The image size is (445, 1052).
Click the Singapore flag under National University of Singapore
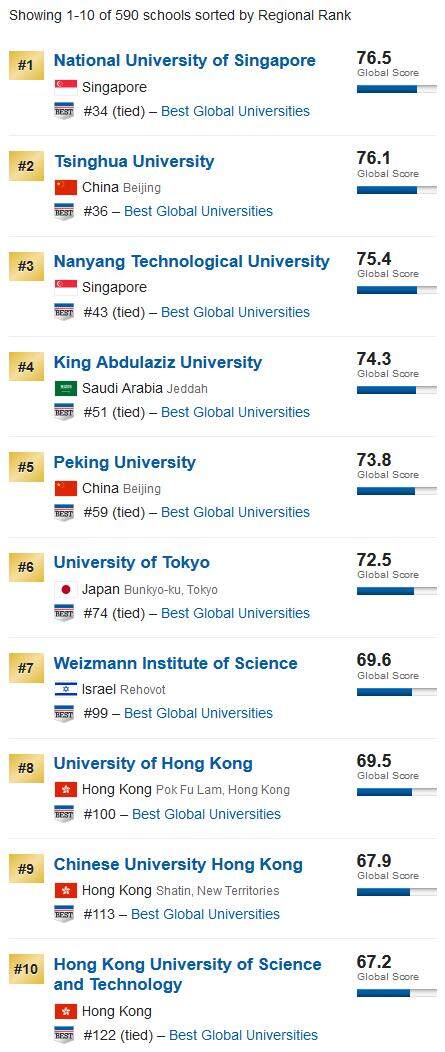point(65,87)
